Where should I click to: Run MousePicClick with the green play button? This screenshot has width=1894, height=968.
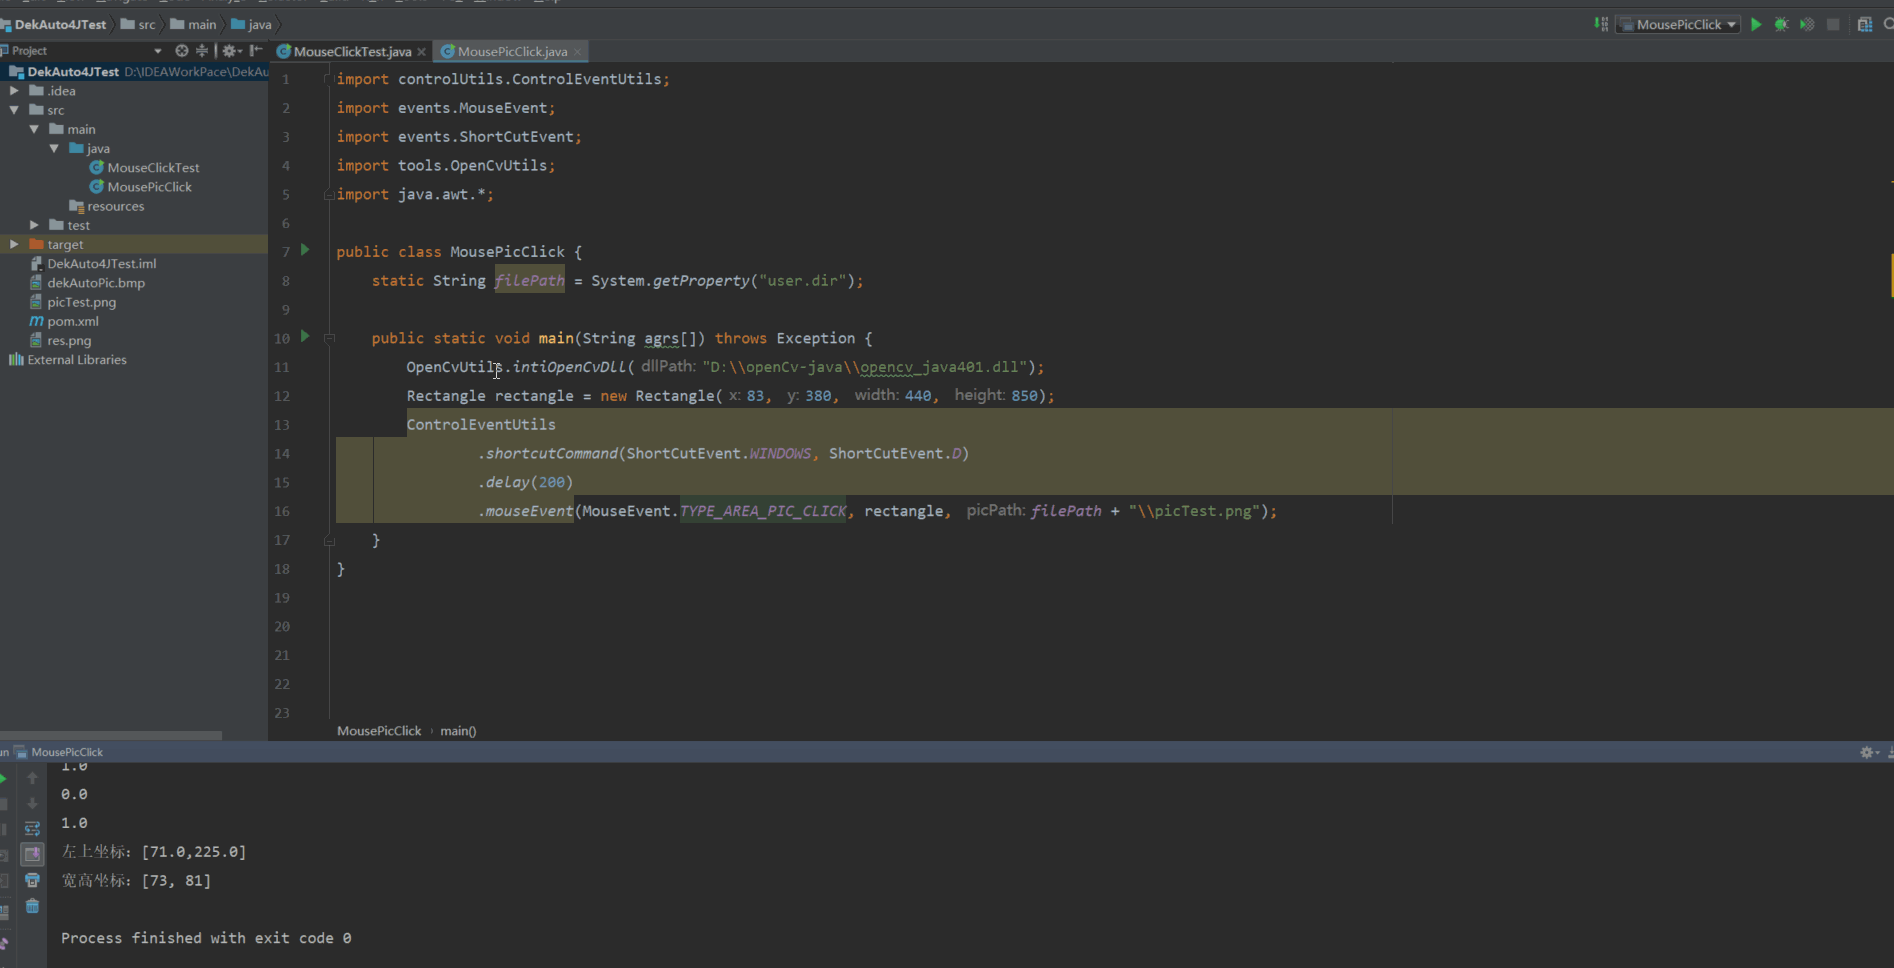pos(1756,24)
